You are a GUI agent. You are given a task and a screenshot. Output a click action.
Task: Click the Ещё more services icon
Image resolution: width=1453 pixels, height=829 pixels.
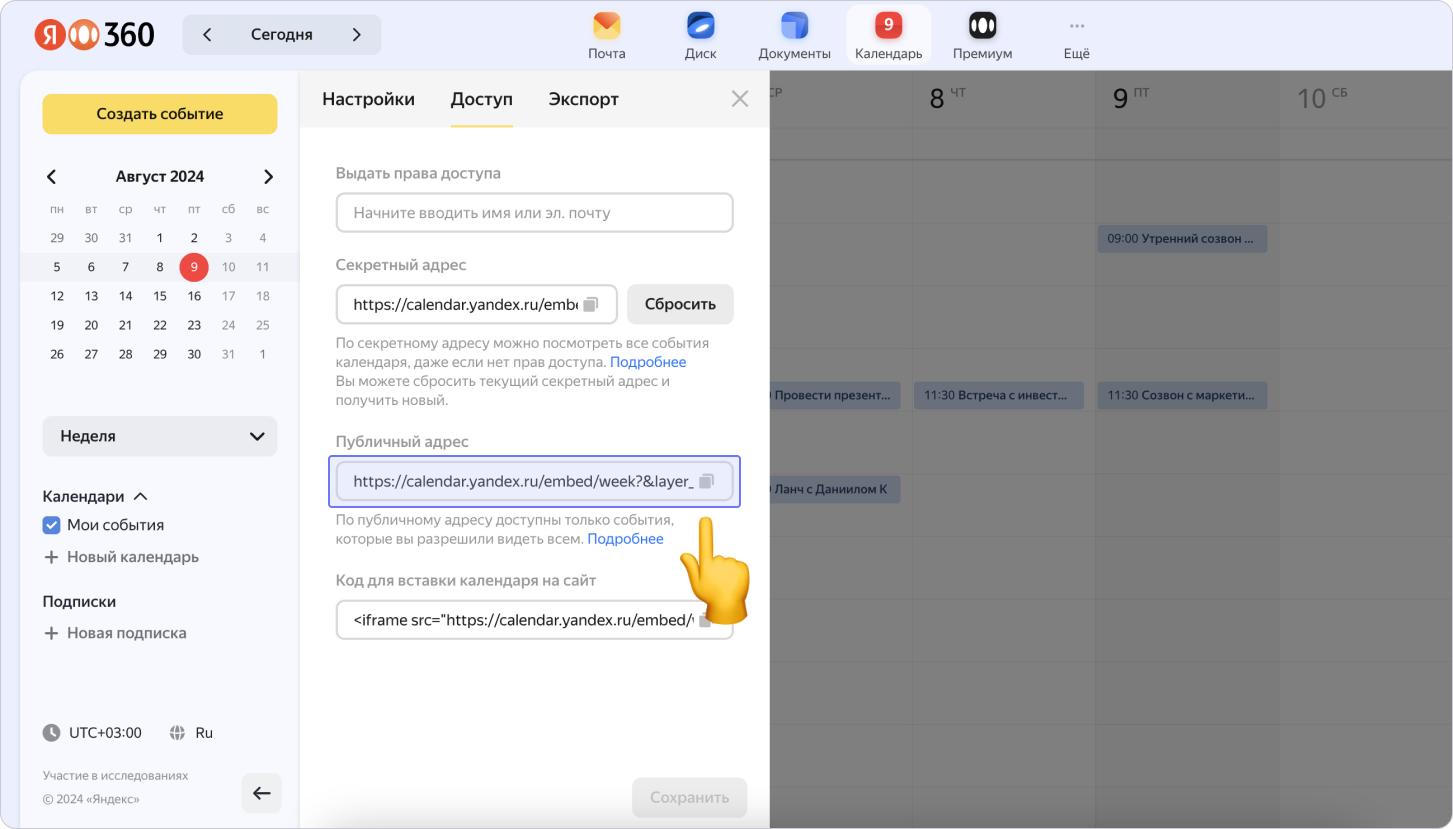click(1076, 27)
